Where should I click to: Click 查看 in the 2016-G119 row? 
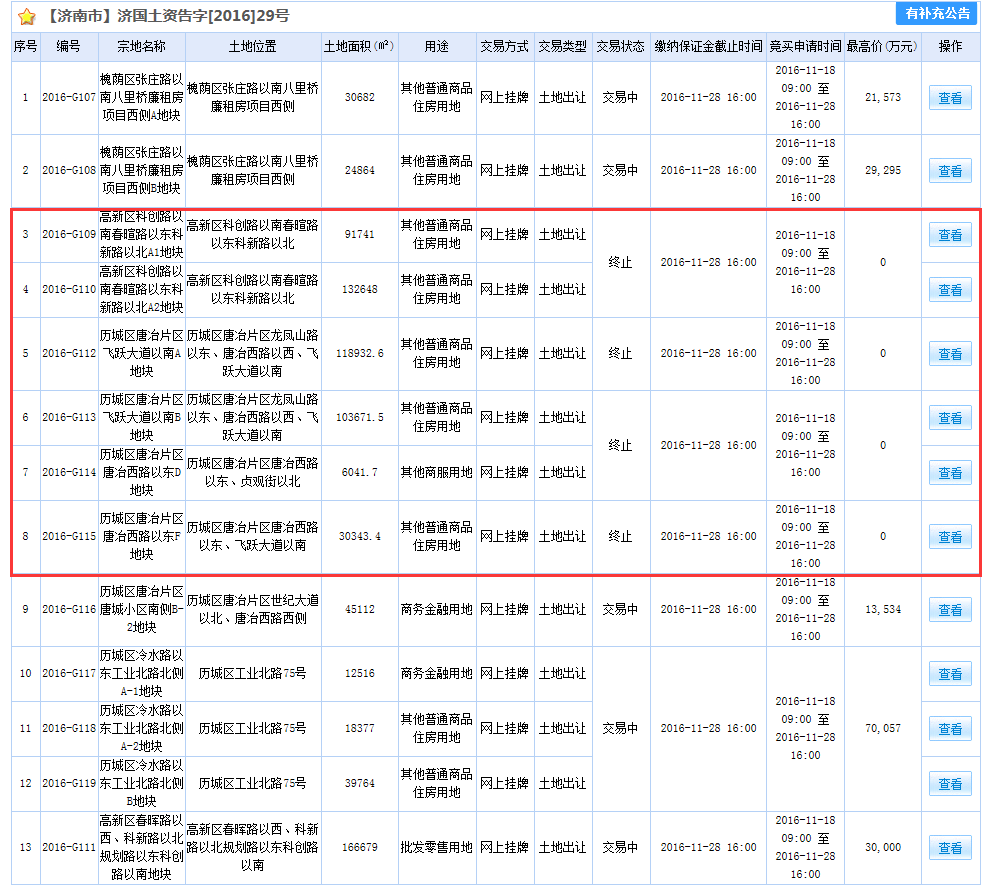(x=949, y=784)
